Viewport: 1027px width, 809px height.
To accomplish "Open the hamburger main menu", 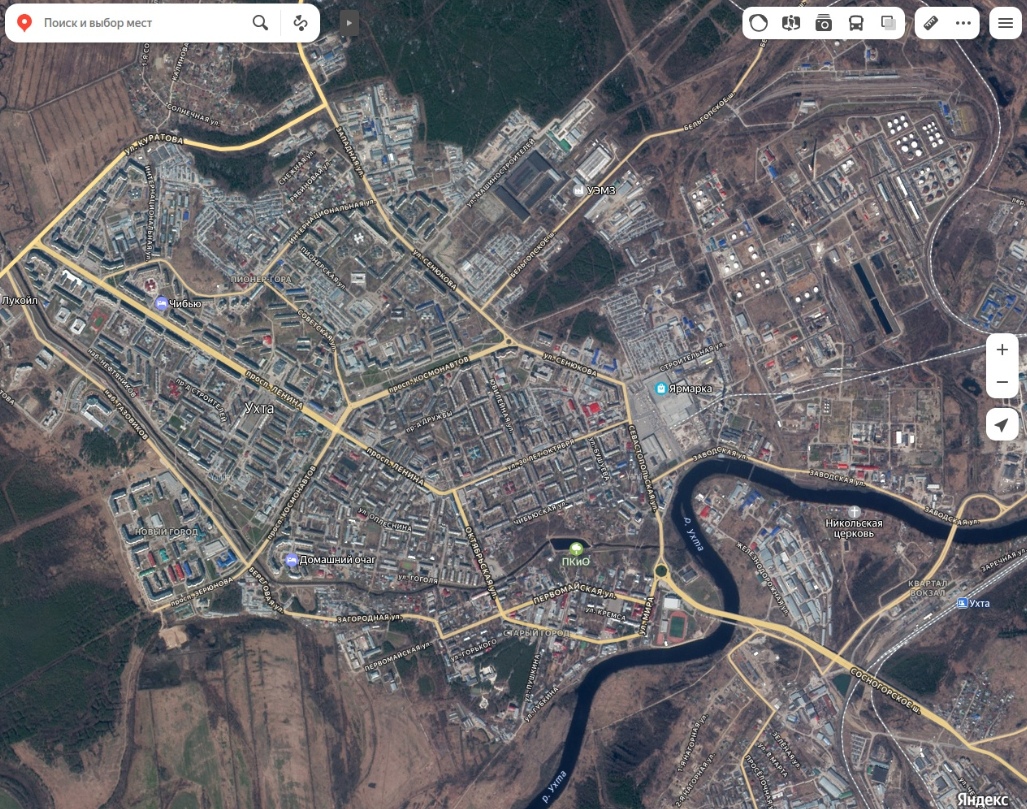I will click(x=1005, y=23).
